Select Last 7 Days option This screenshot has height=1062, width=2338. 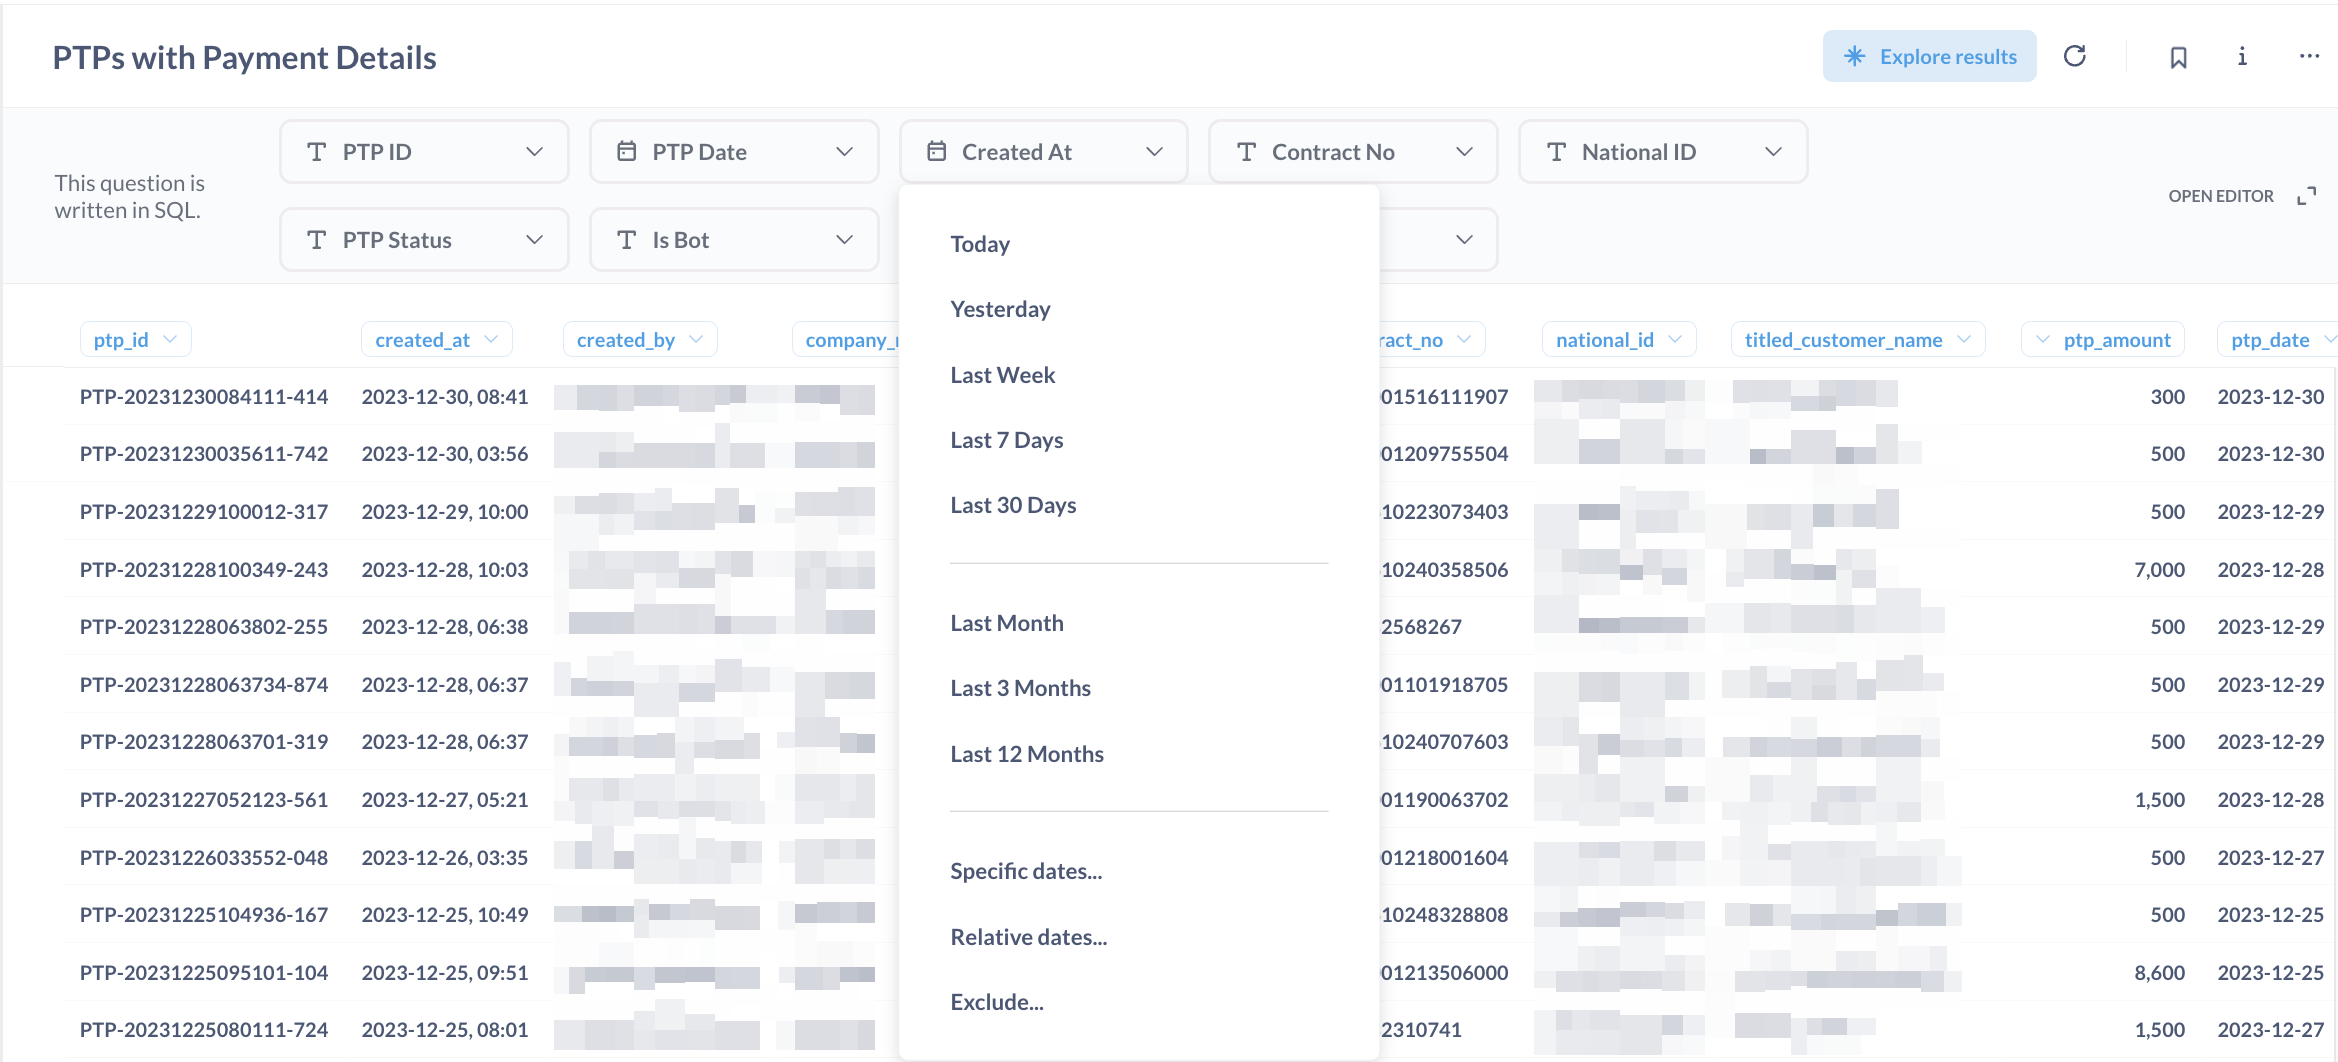tap(1006, 440)
